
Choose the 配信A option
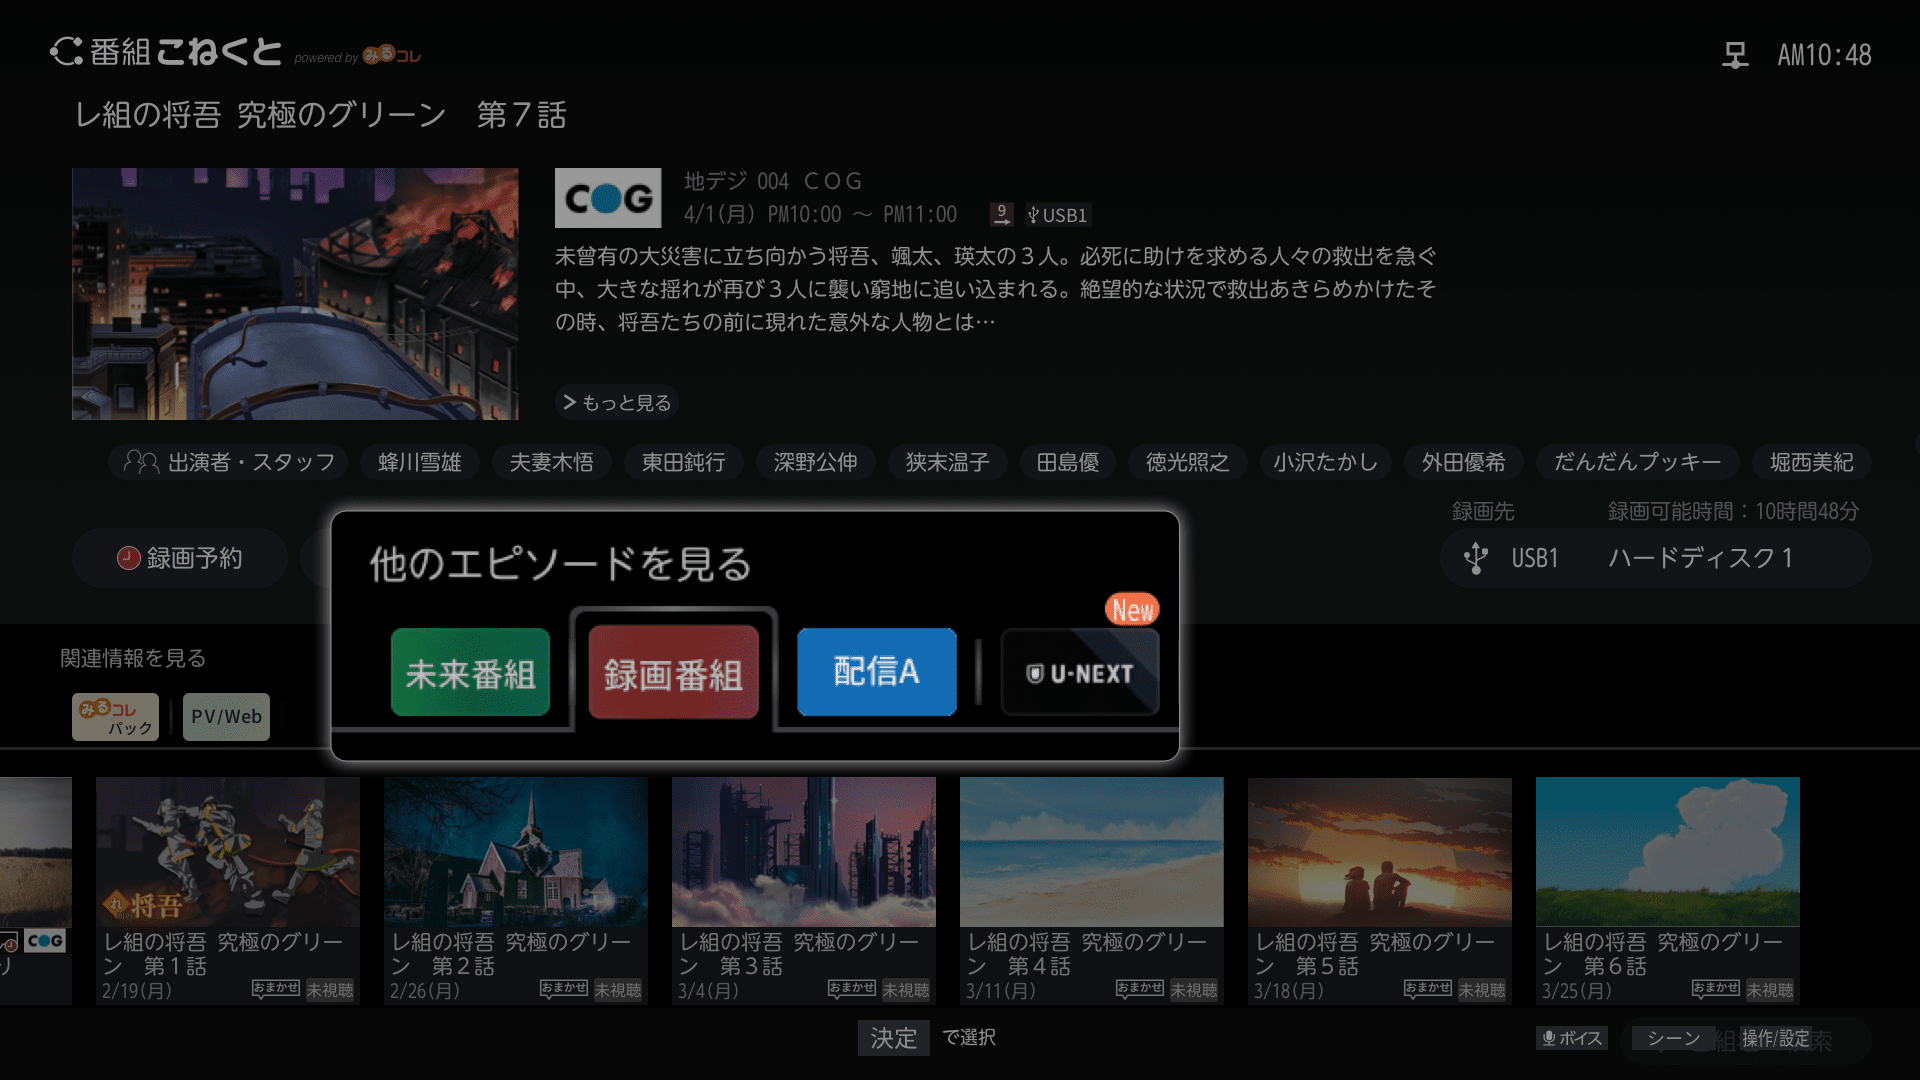[876, 672]
